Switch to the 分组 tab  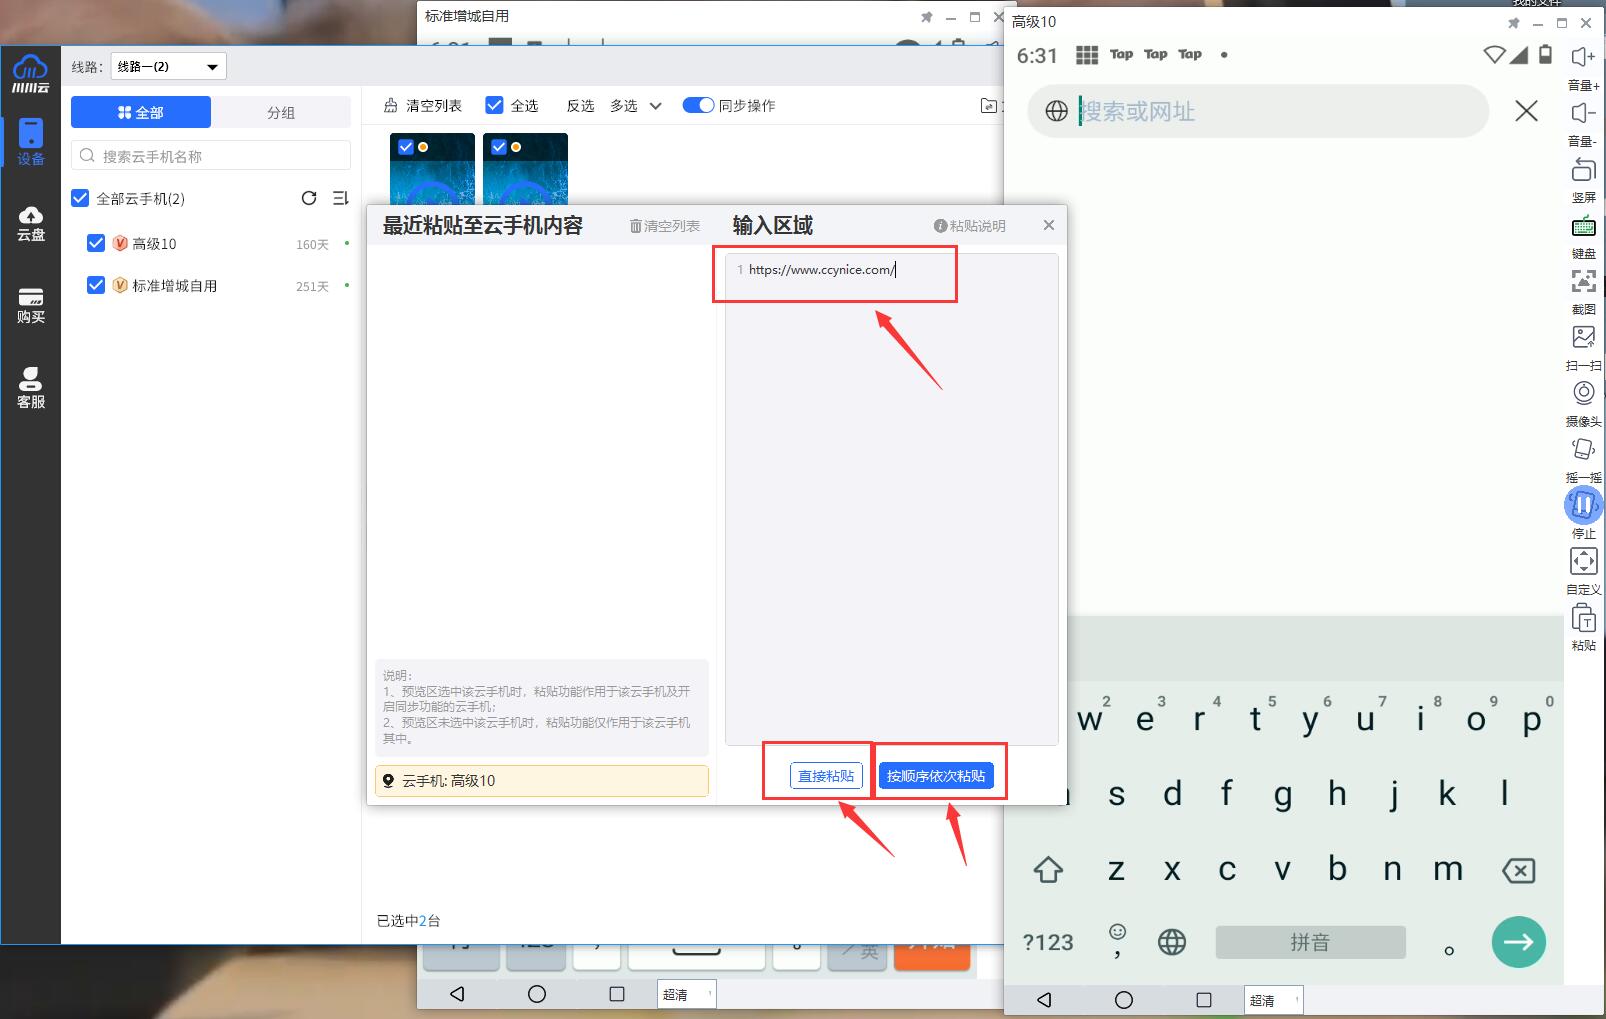(x=281, y=112)
